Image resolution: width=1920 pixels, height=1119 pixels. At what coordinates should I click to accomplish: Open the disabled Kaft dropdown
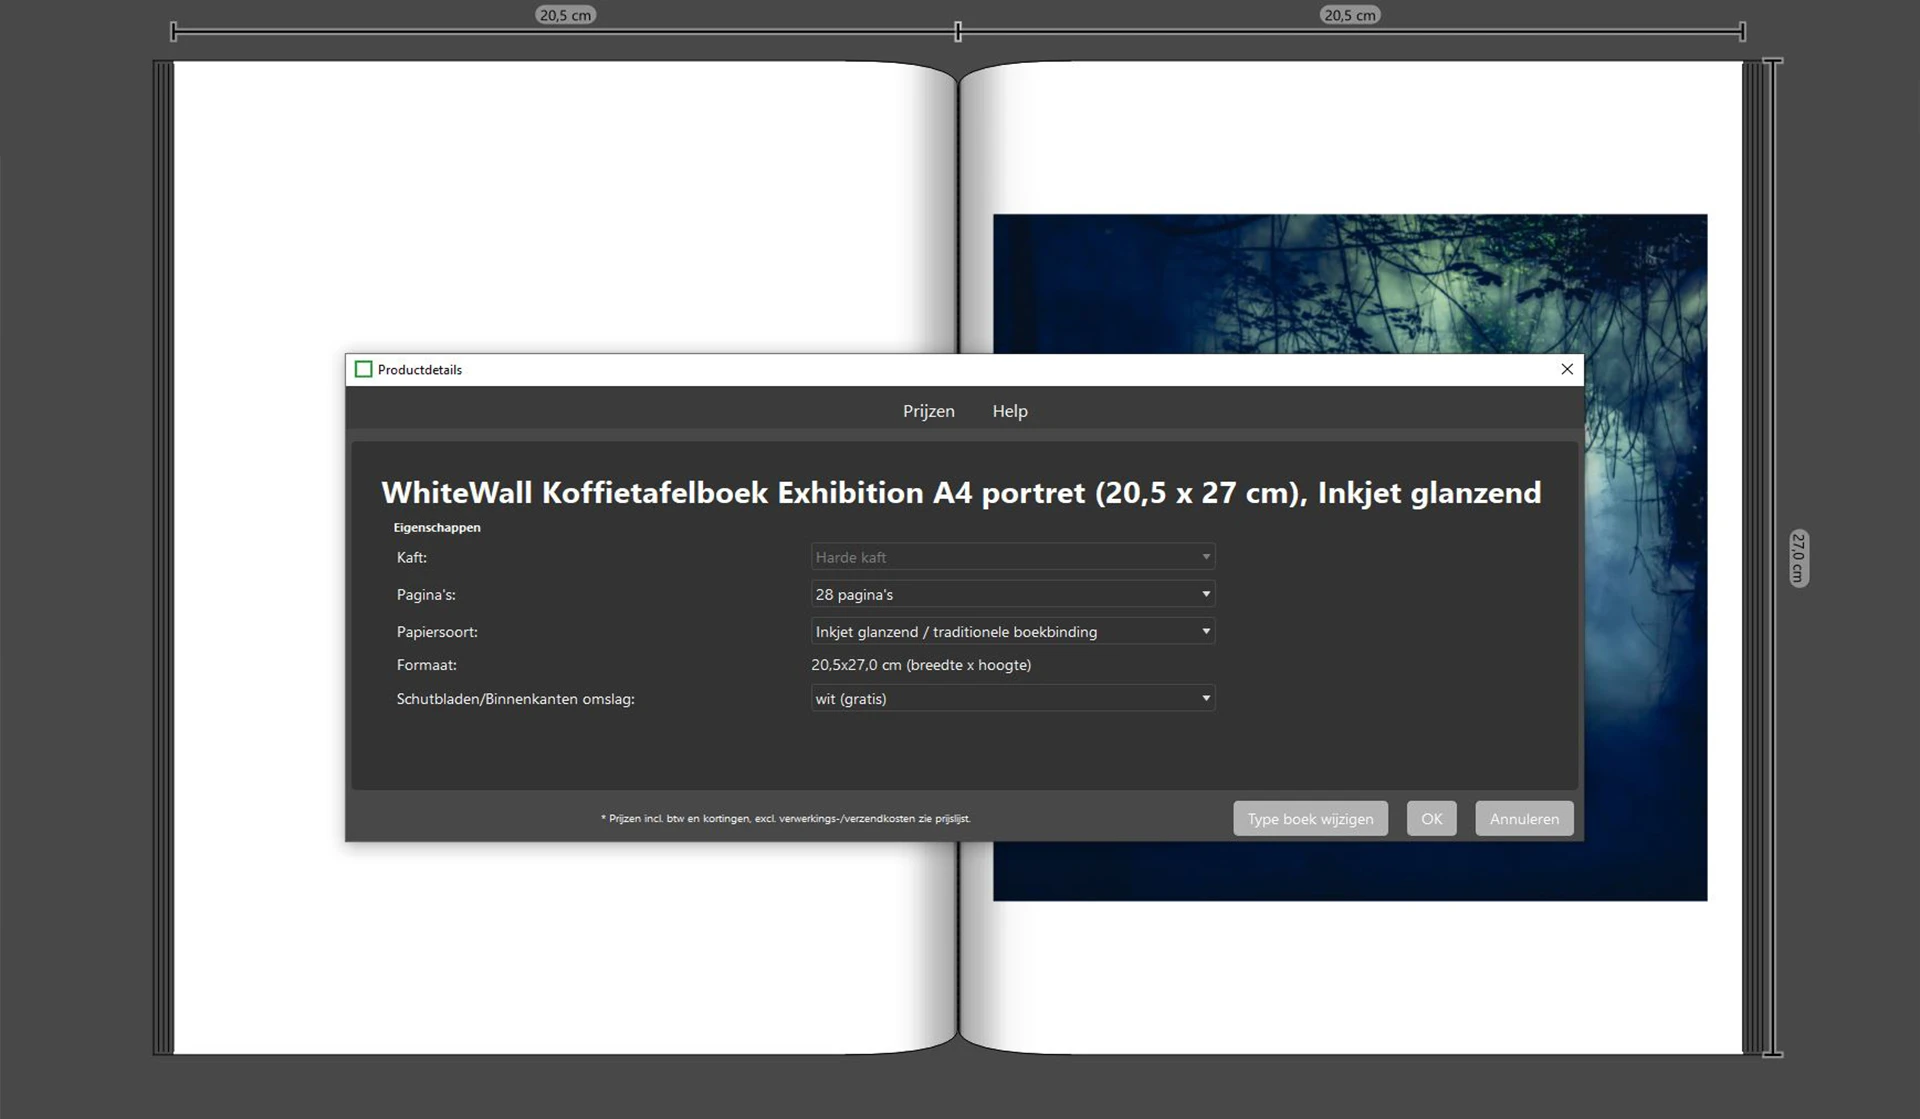pos(1012,557)
